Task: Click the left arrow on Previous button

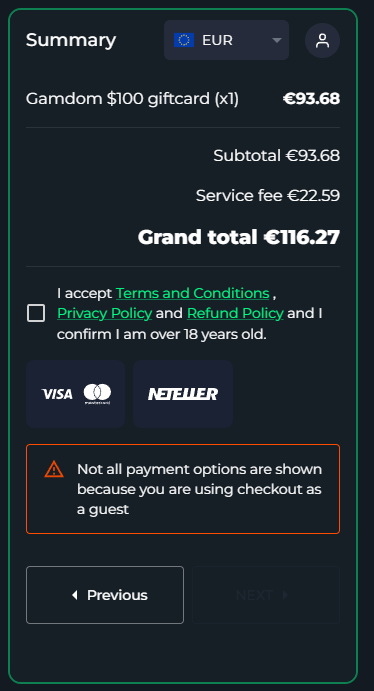Action: pos(74,595)
